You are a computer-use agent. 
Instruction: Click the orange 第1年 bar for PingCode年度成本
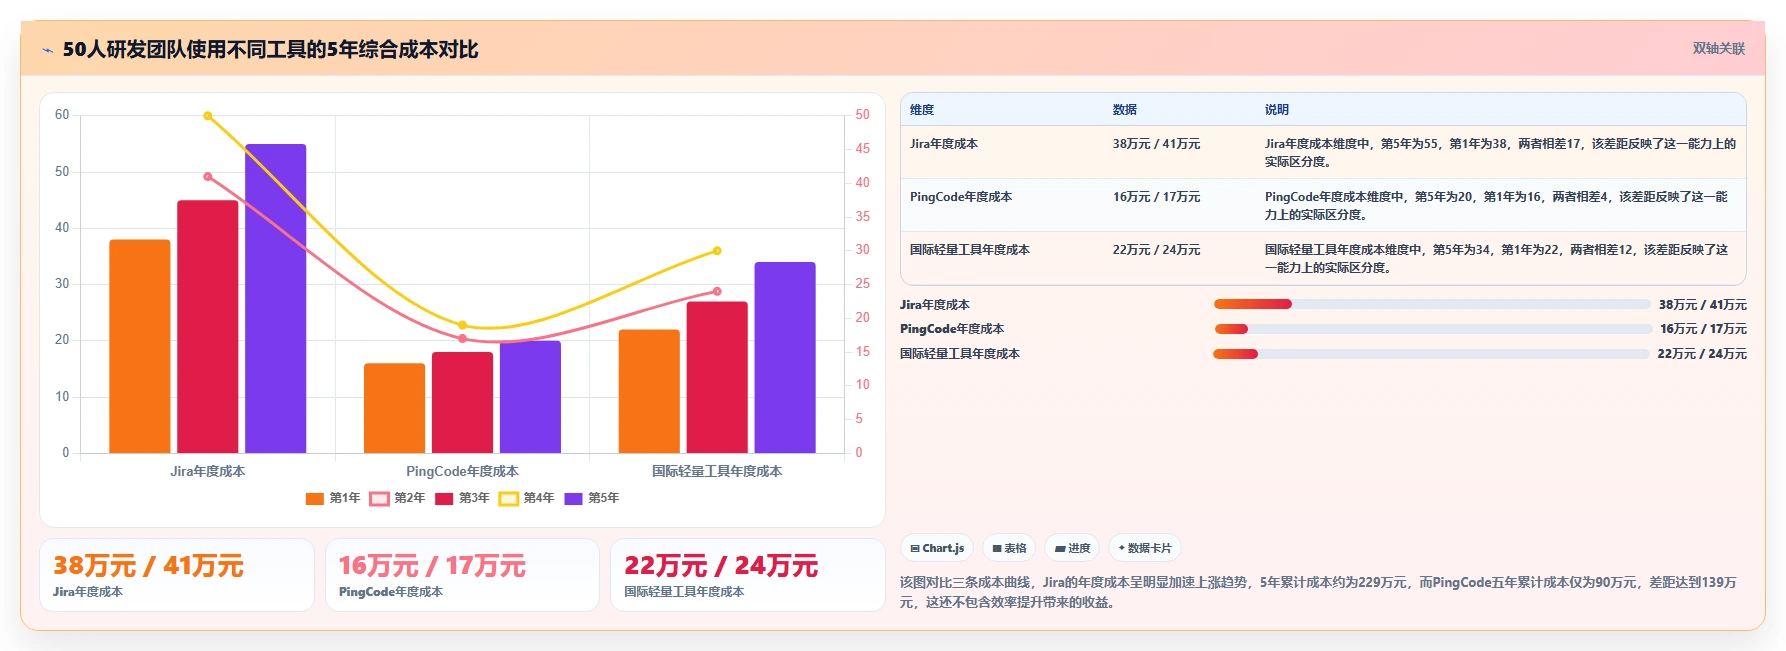394,408
